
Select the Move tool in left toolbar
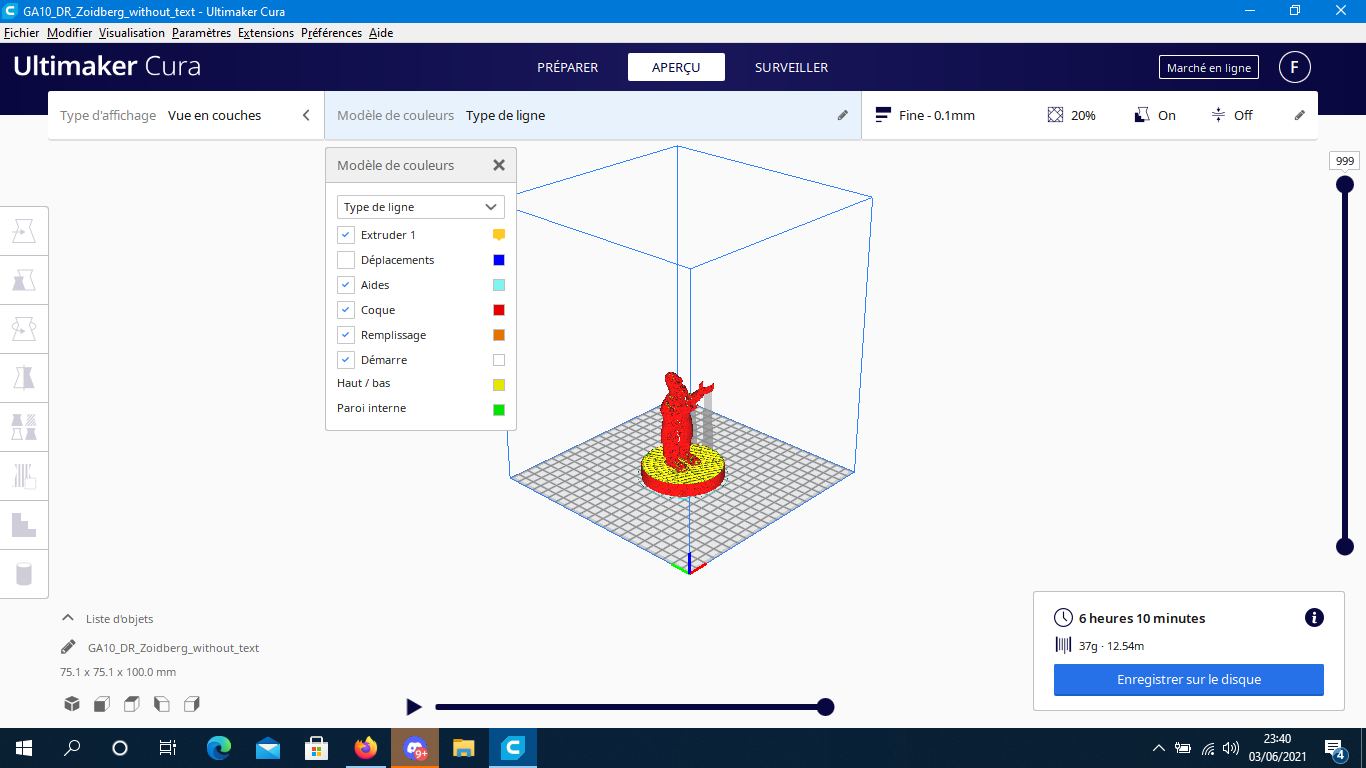pos(24,231)
